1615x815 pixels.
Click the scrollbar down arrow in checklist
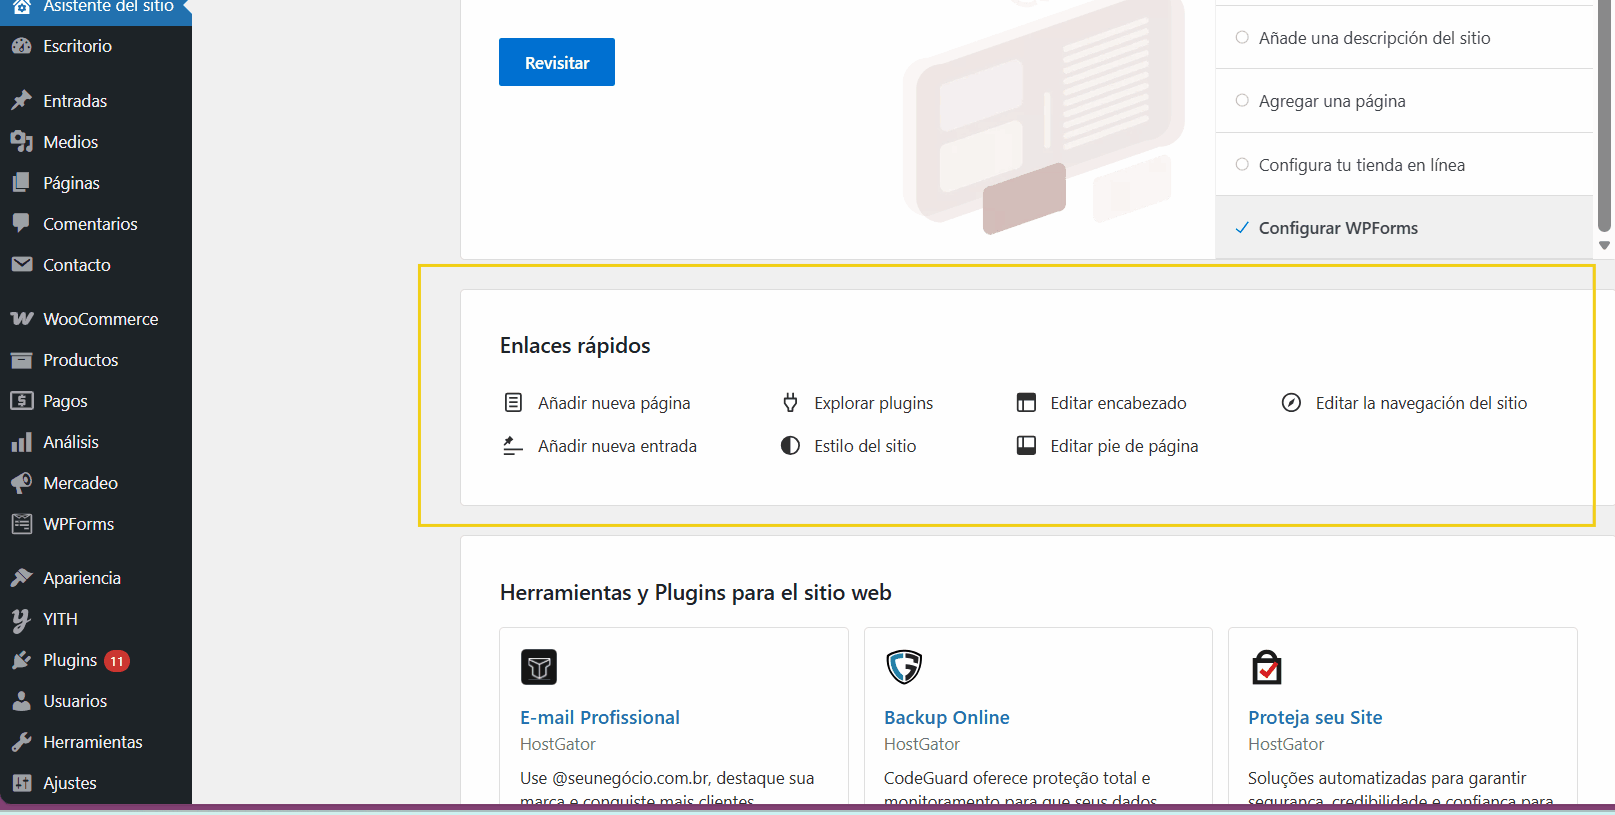click(x=1604, y=245)
